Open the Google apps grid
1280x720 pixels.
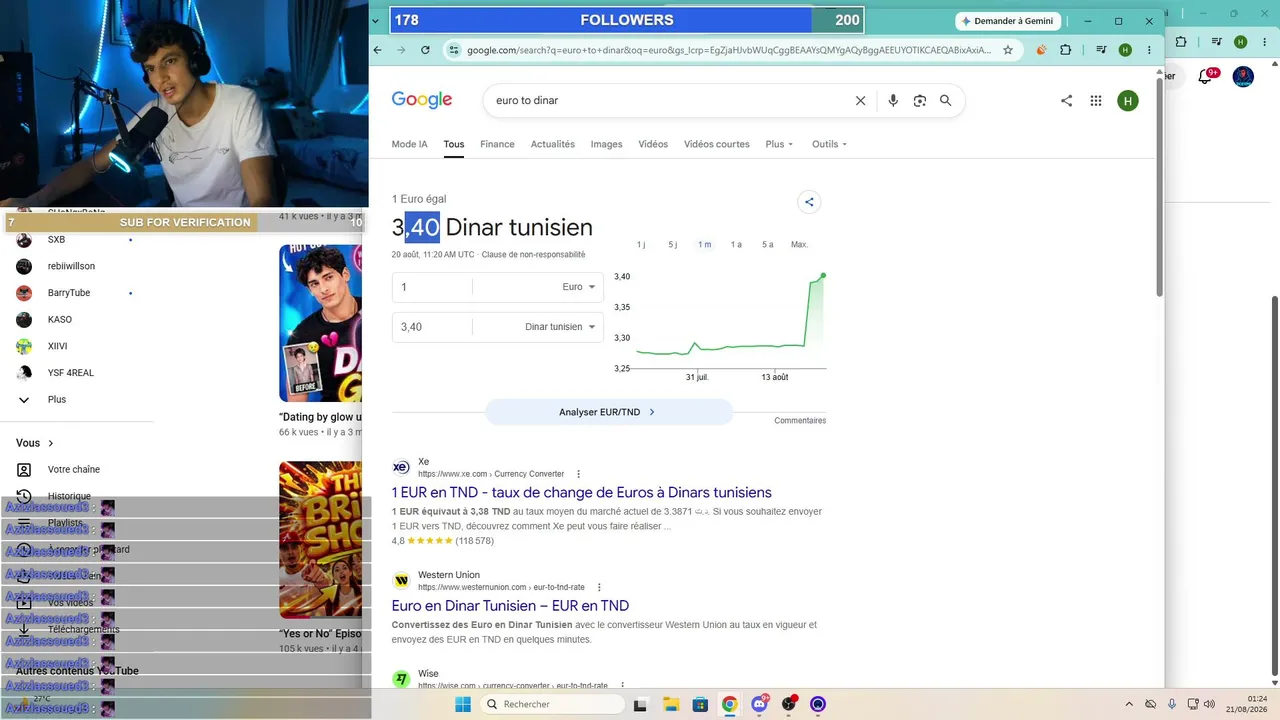click(1096, 100)
